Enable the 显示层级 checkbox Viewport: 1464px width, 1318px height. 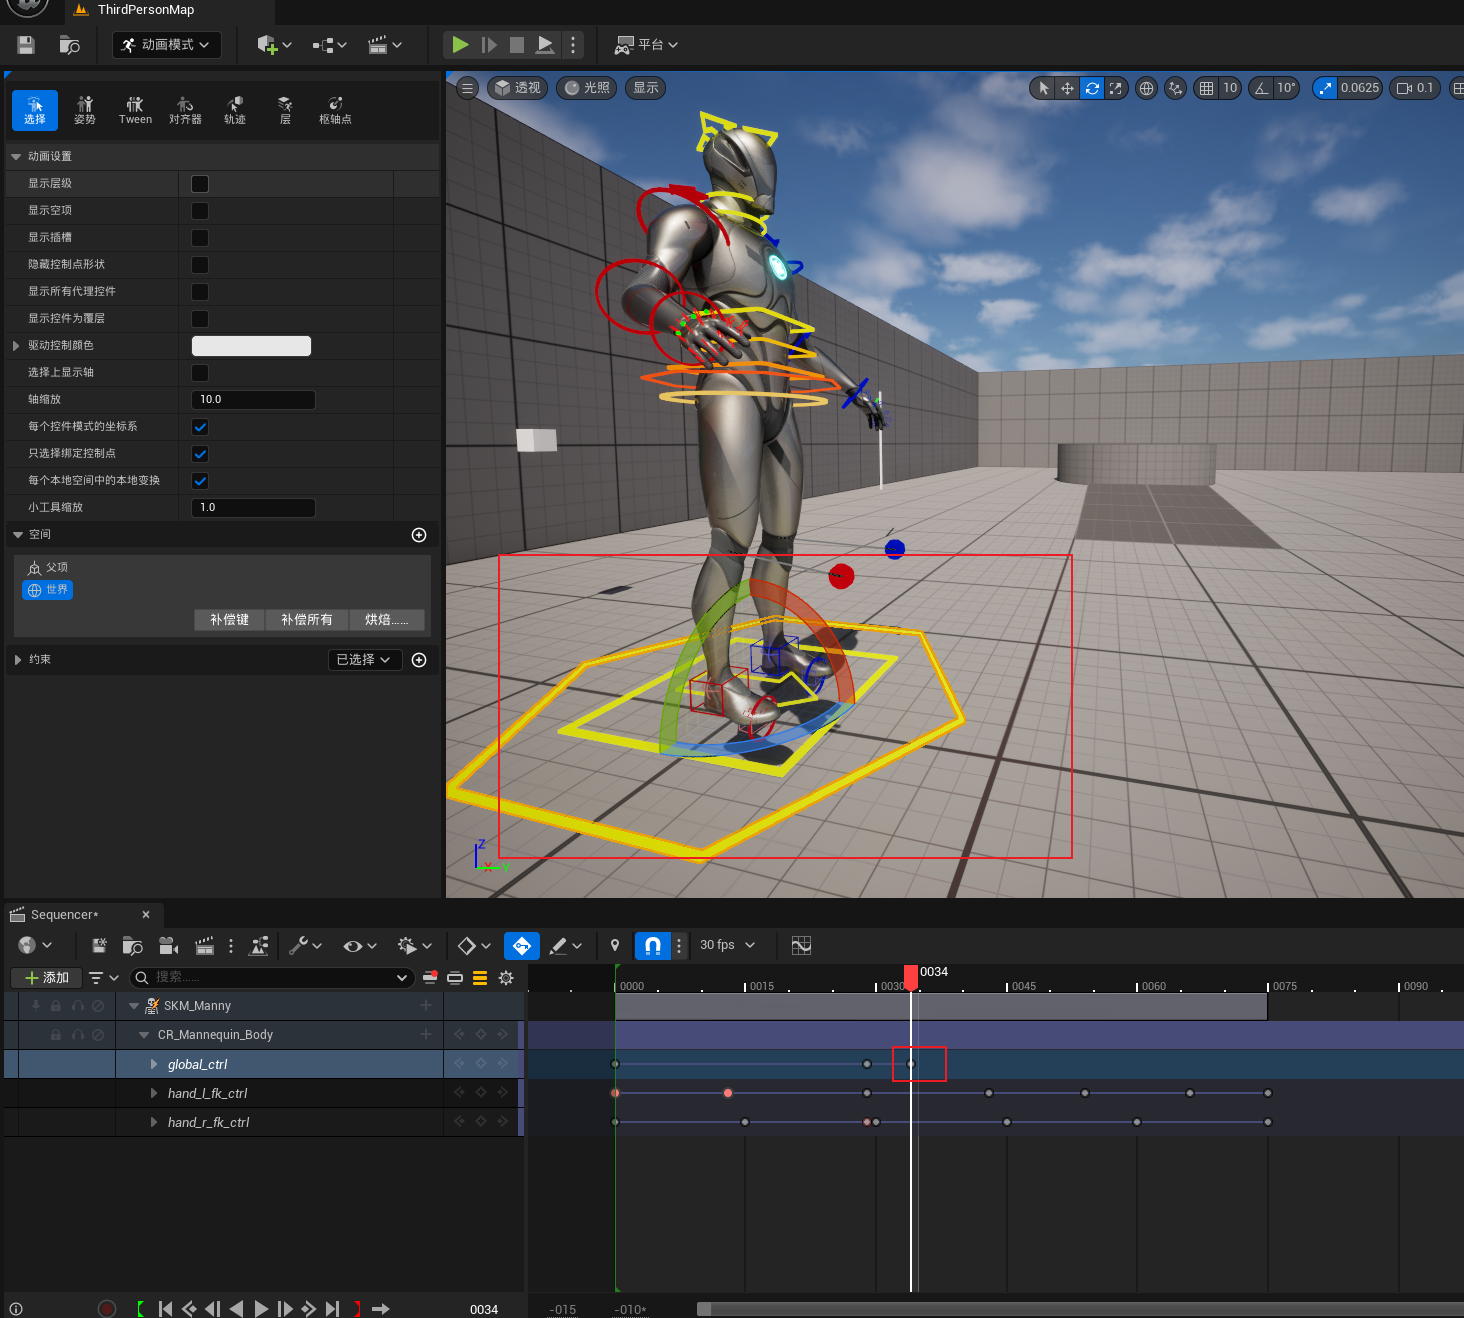point(200,184)
